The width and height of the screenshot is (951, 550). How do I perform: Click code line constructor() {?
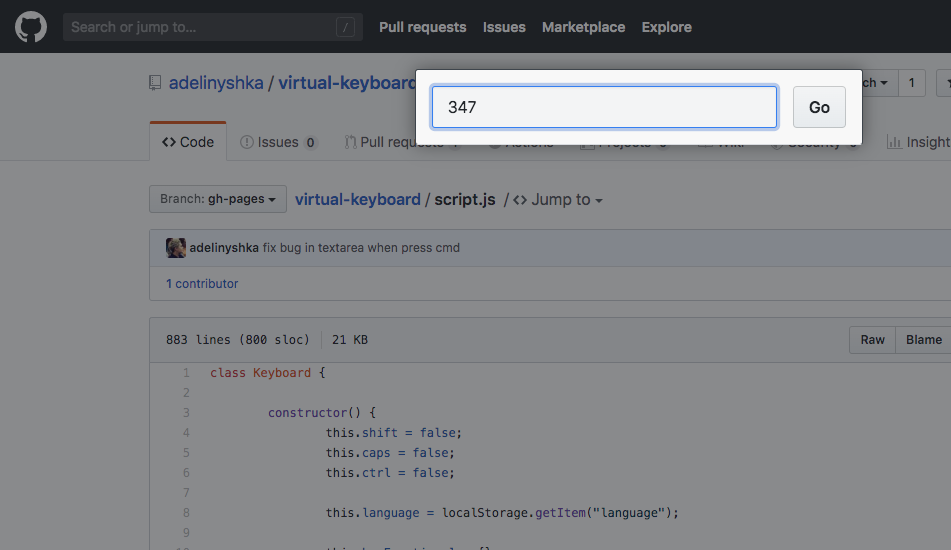tap(321, 413)
